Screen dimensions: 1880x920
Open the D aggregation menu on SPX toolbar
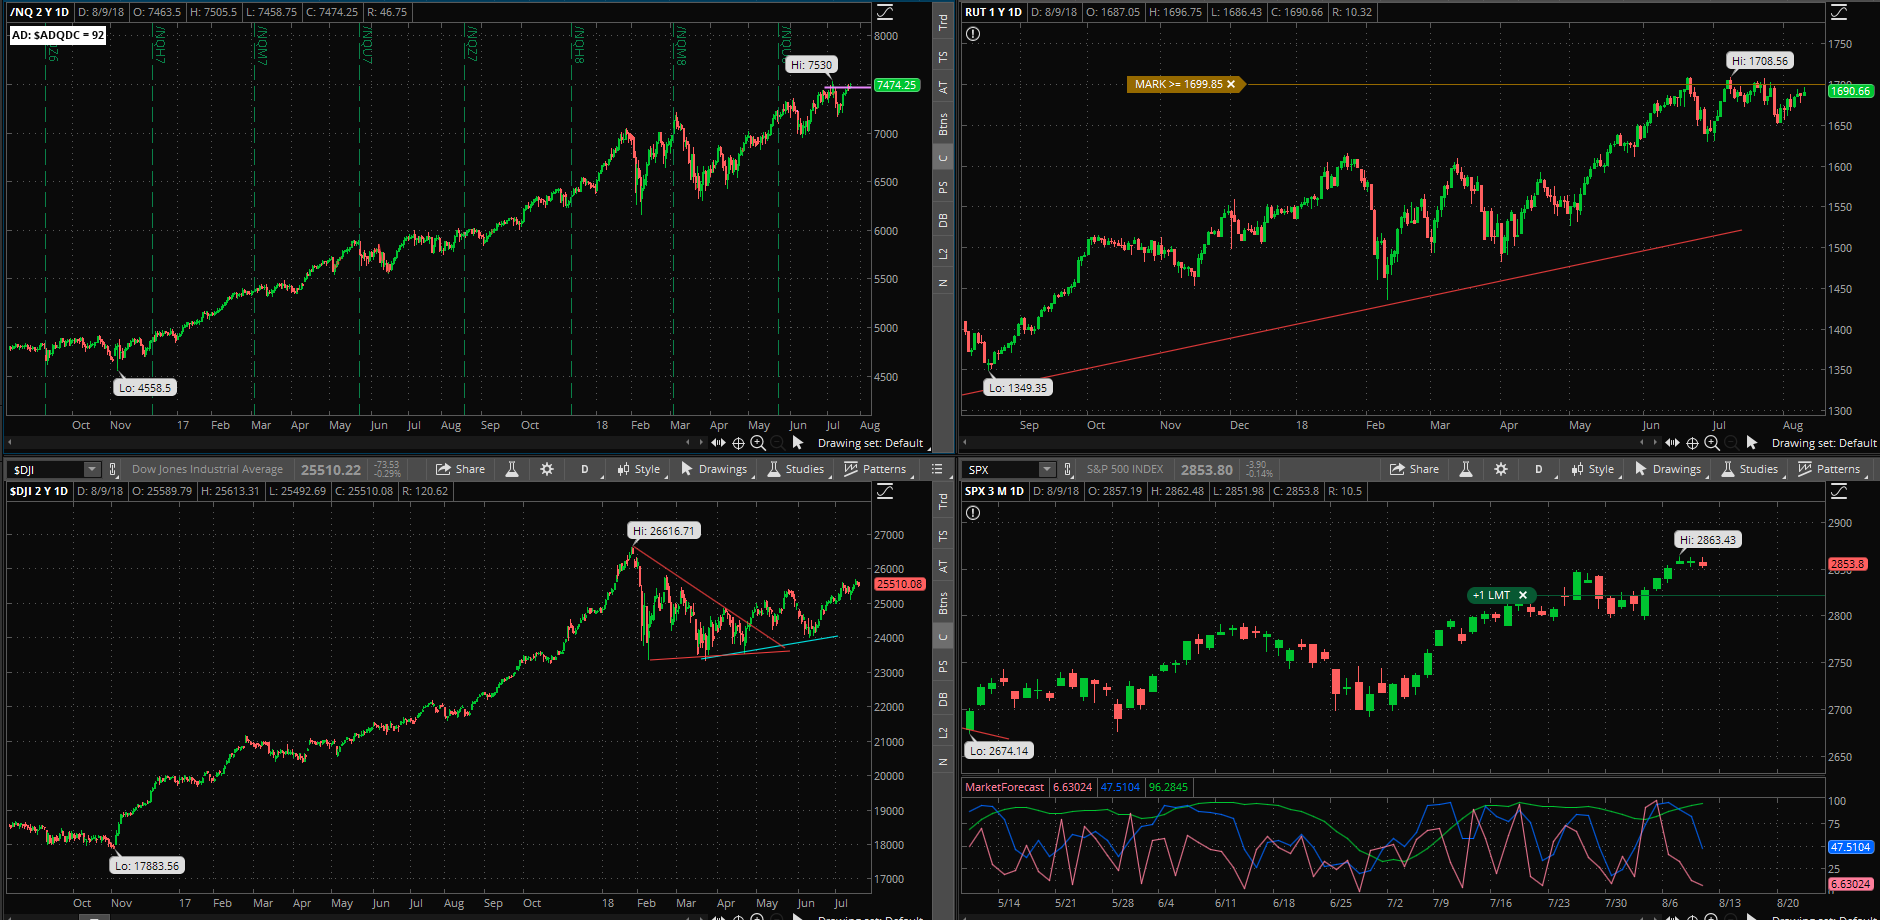click(x=1539, y=469)
